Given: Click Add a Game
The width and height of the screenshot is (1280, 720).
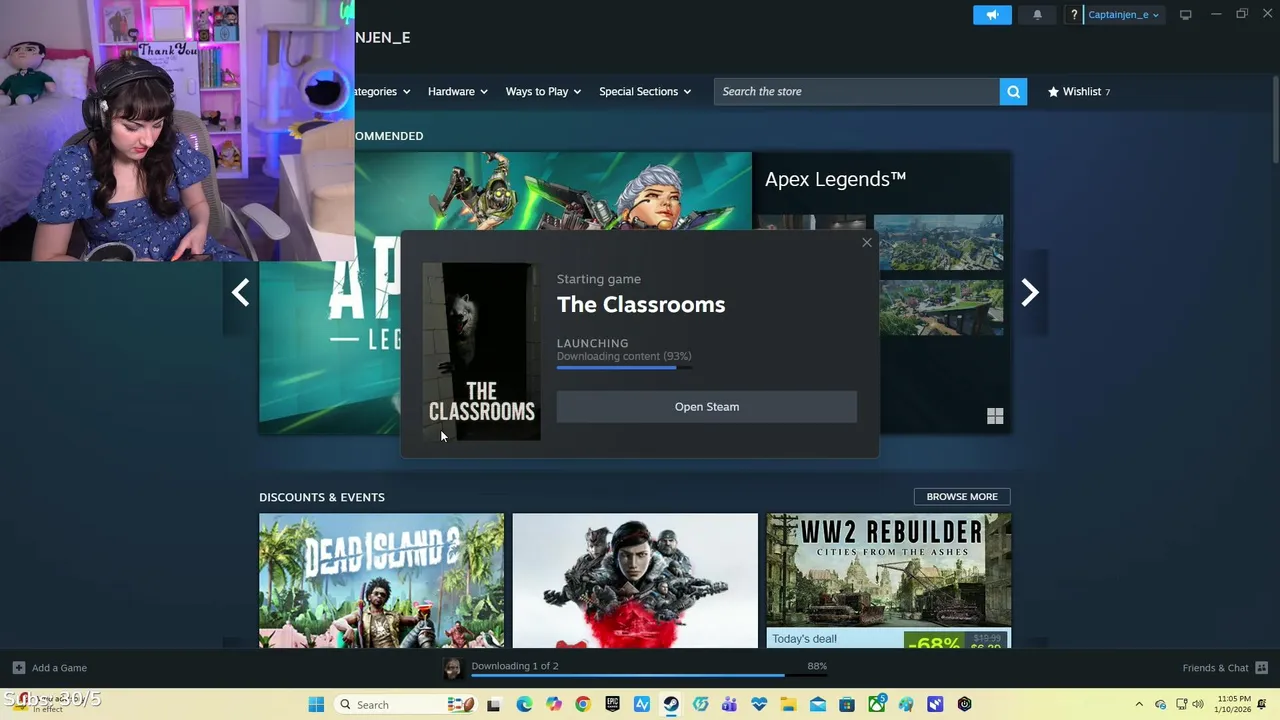Looking at the screenshot, I should 49,668.
